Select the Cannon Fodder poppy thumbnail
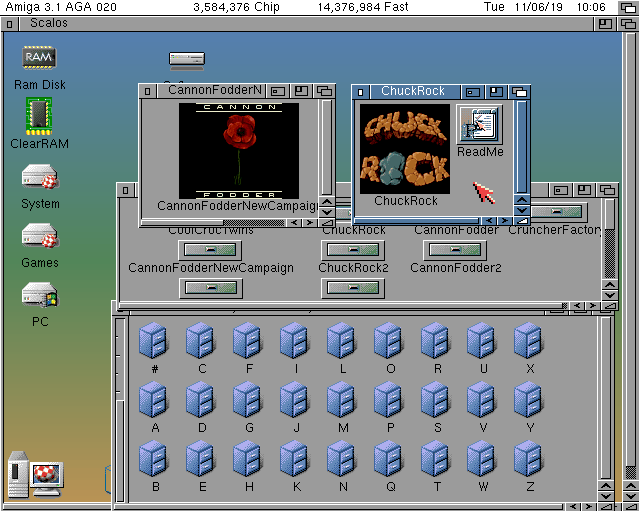The image size is (639, 511). click(x=239, y=151)
